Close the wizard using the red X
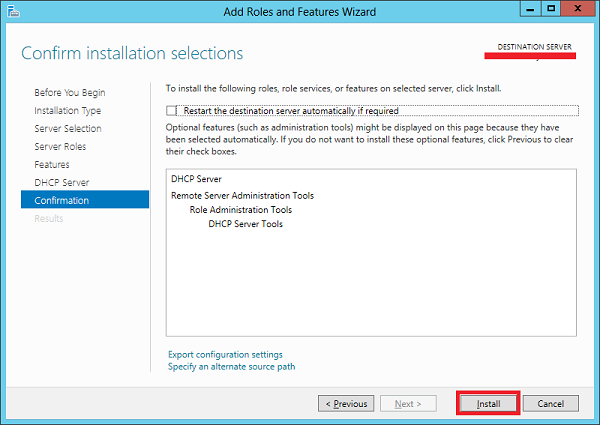 pos(579,10)
